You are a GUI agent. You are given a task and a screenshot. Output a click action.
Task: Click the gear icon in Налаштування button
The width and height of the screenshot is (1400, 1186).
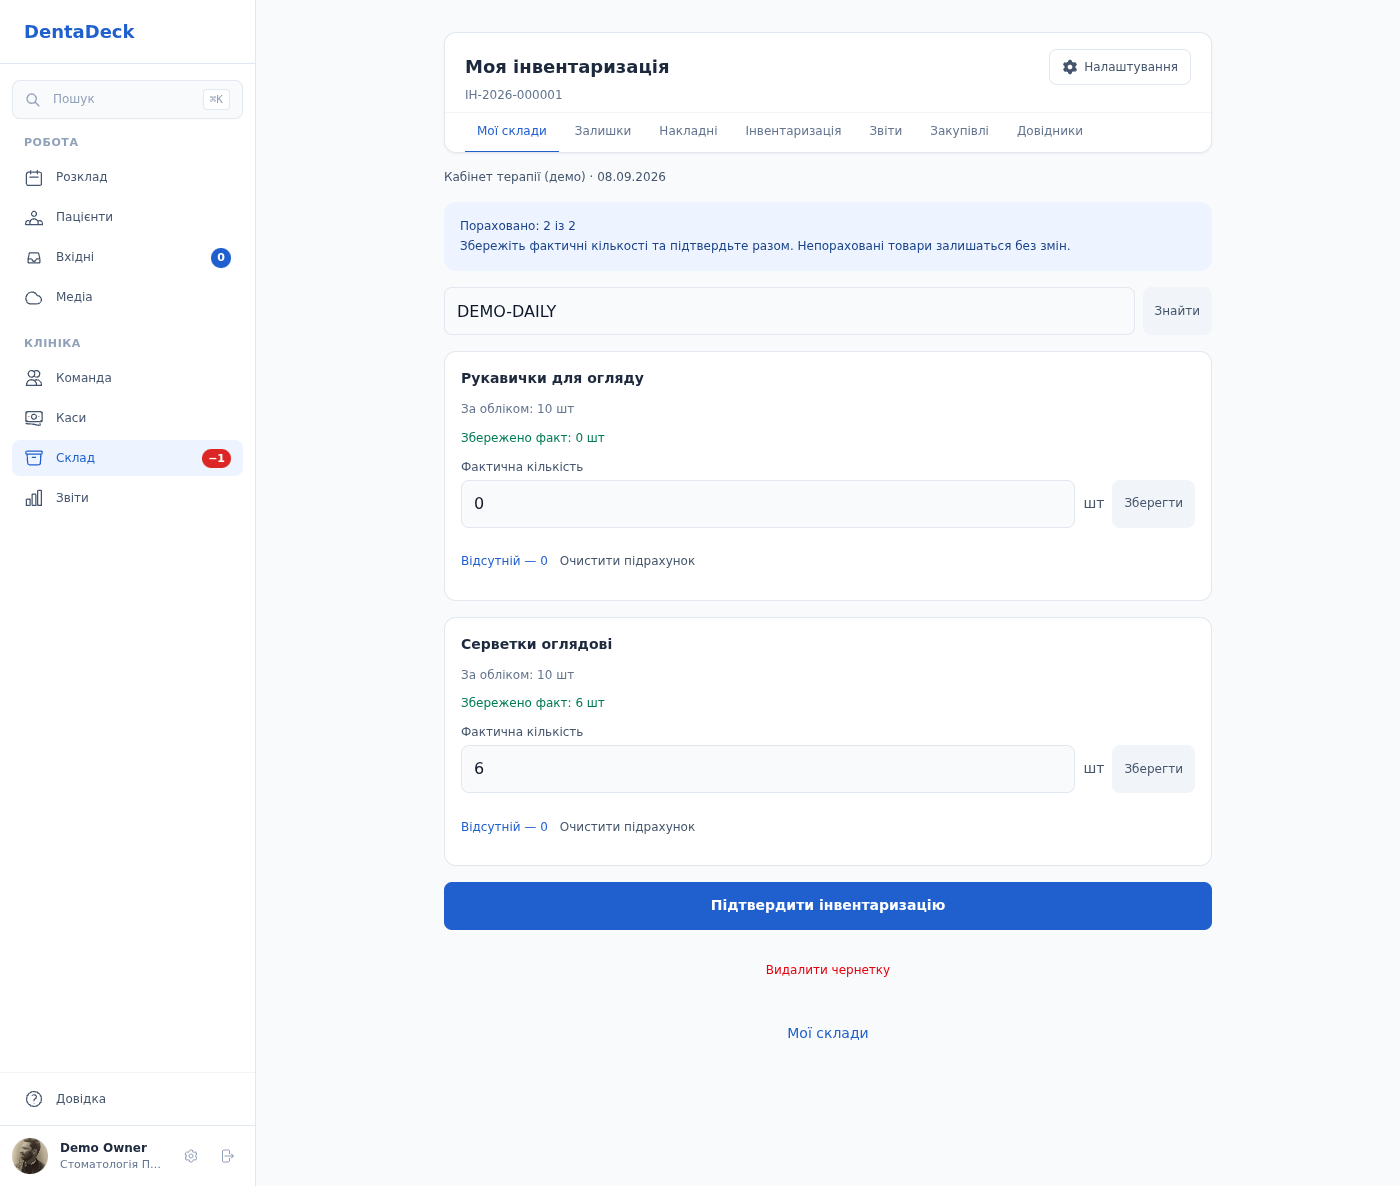[1070, 67]
